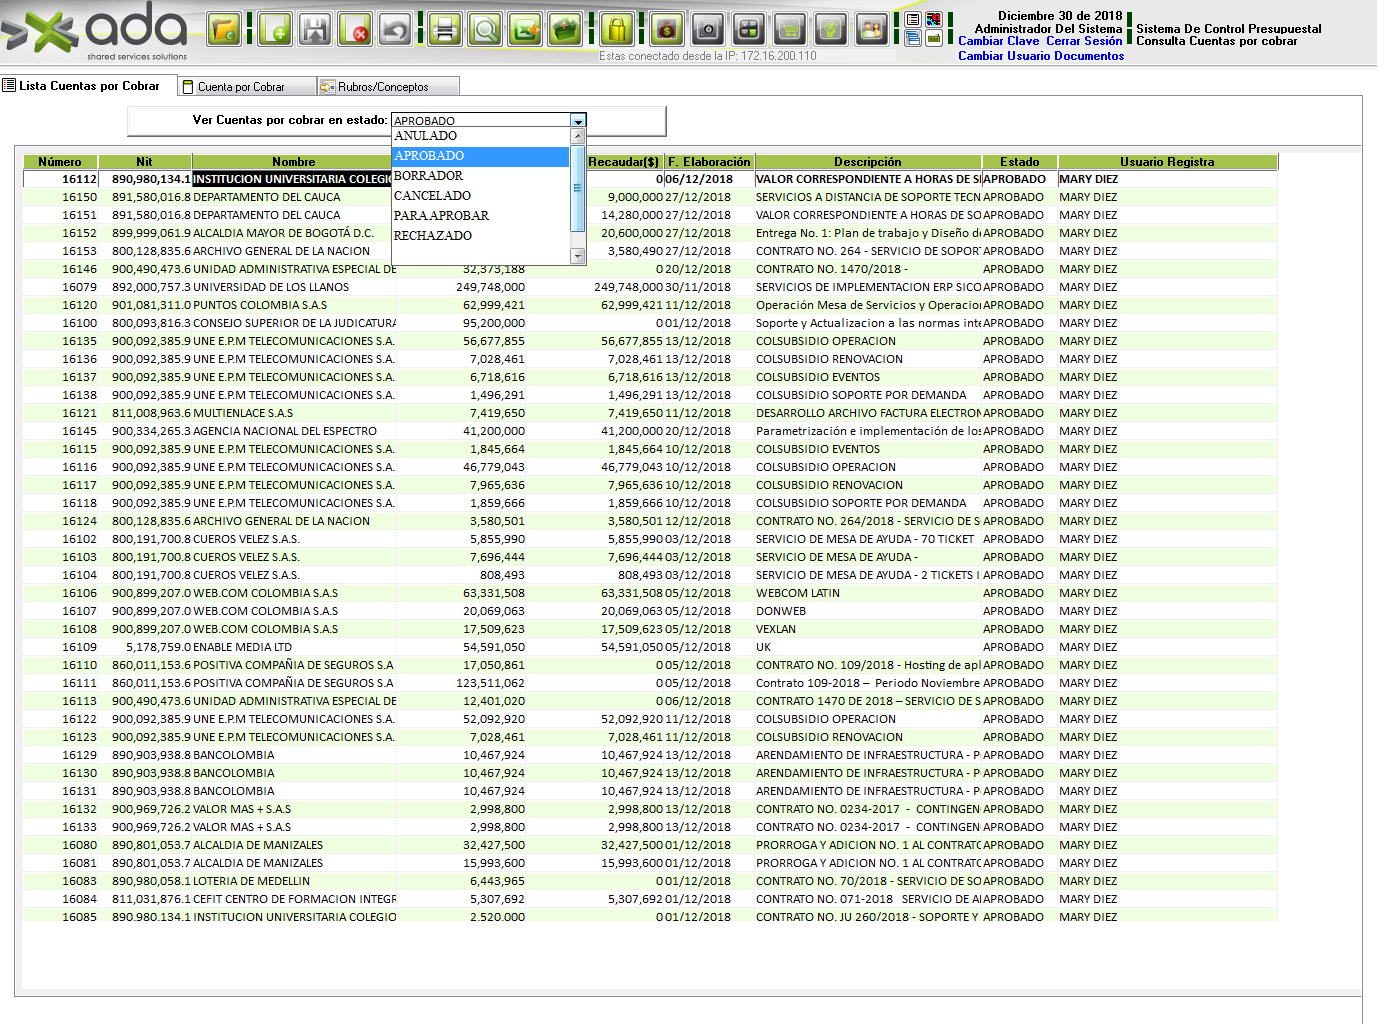Click the save floppy disk icon
Screen dimensions: 1392x1024
(315, 30)
